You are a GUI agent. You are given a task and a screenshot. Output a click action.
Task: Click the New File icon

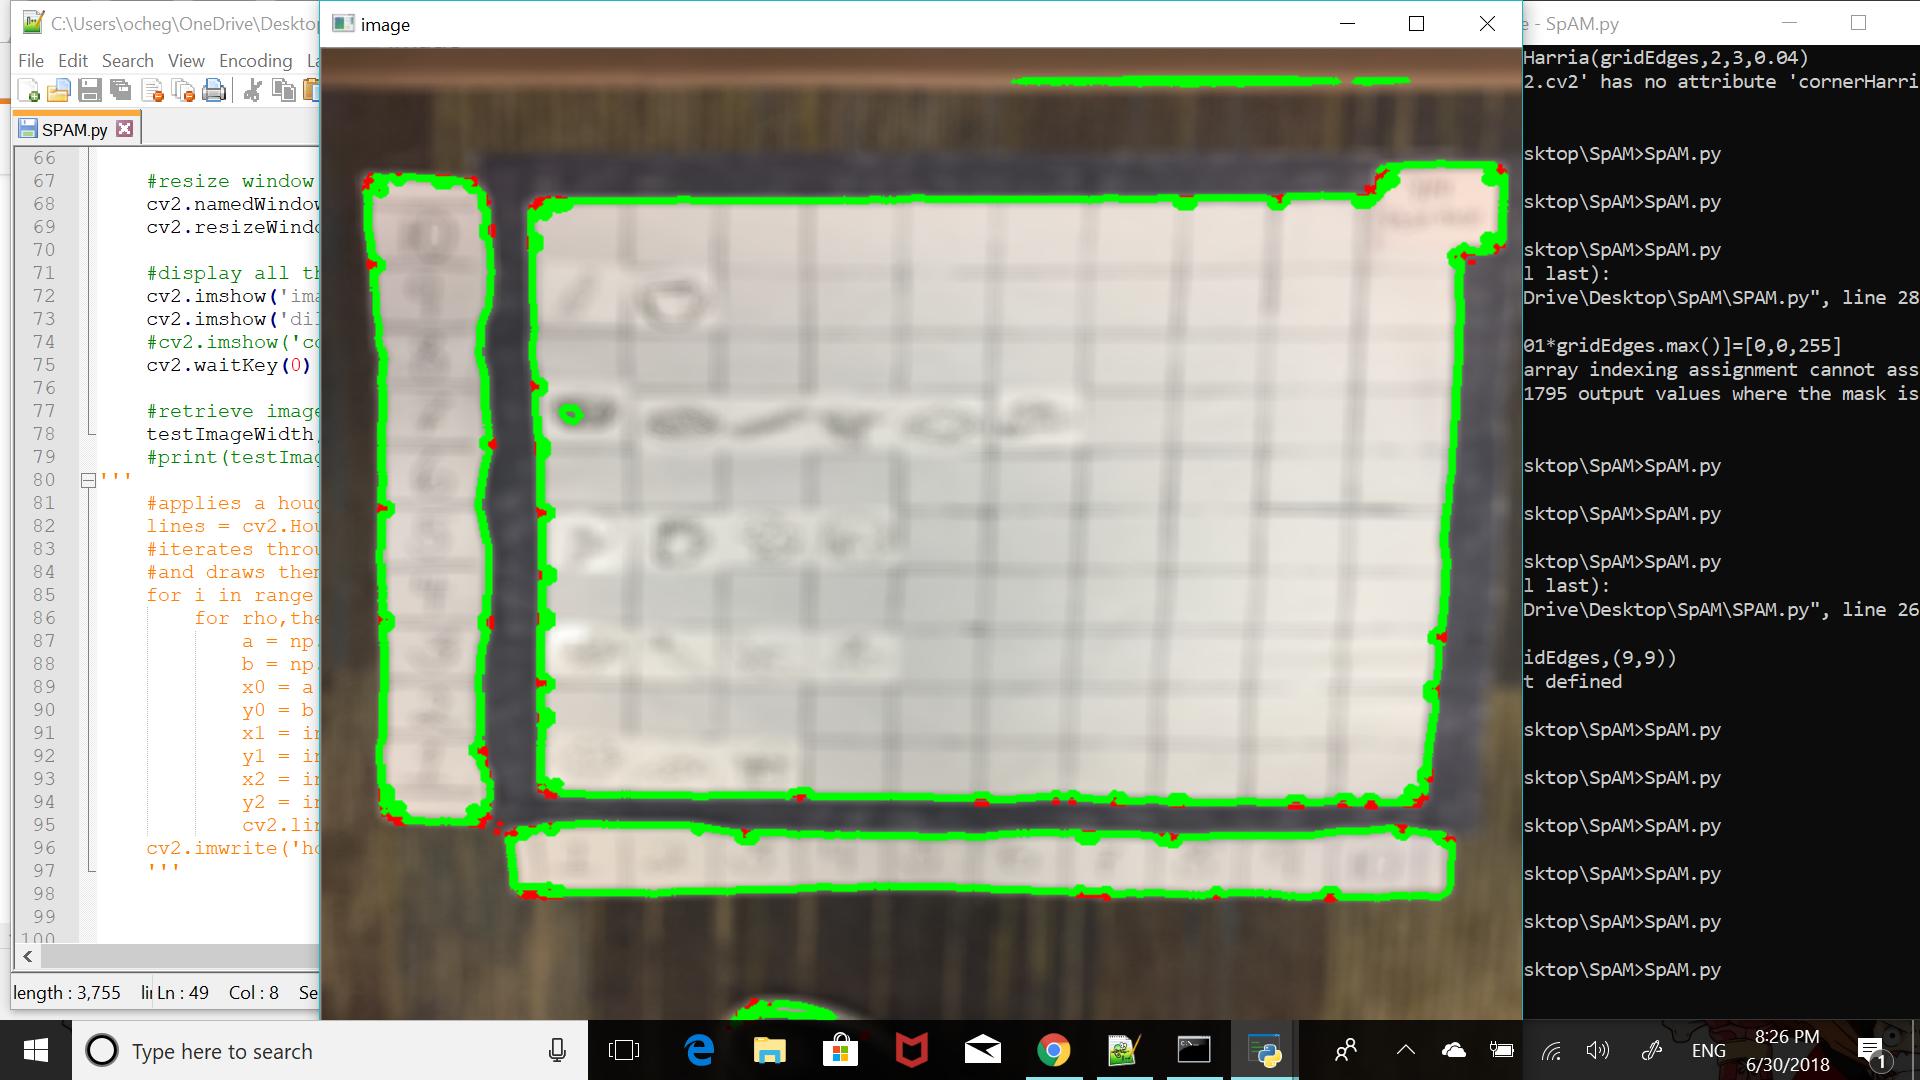[28, 90]
